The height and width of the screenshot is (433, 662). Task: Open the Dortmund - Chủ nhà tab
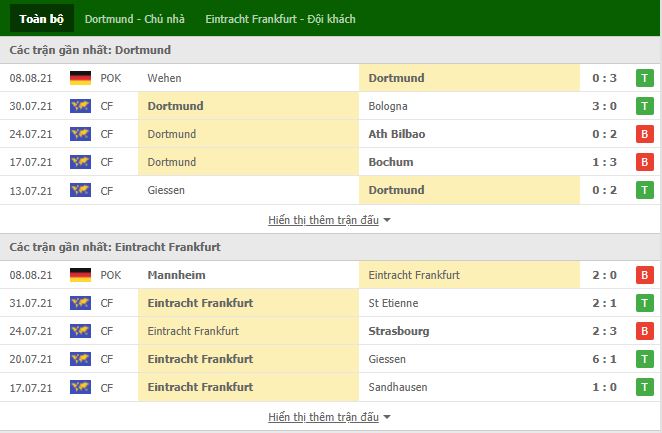tap(135, 19)
